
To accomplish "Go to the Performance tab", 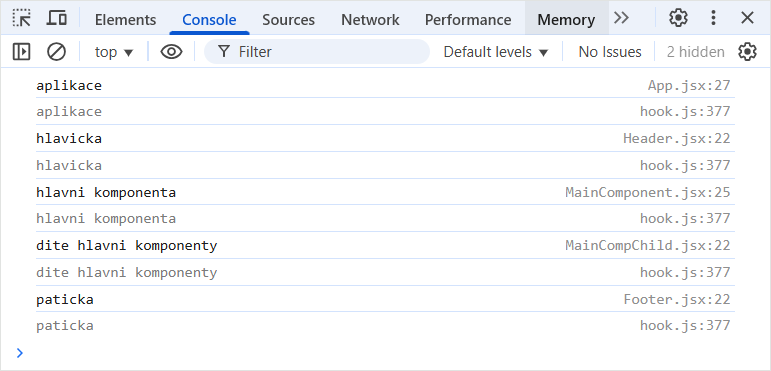I will (468, 20).
